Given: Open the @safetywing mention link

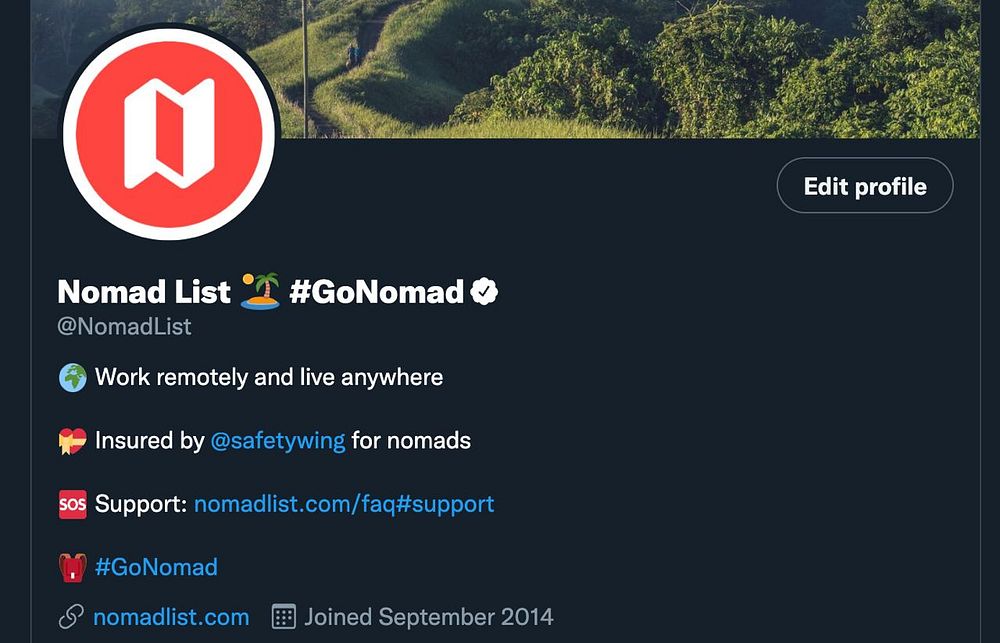Looking at the screenshot, I should coord(278,441).
